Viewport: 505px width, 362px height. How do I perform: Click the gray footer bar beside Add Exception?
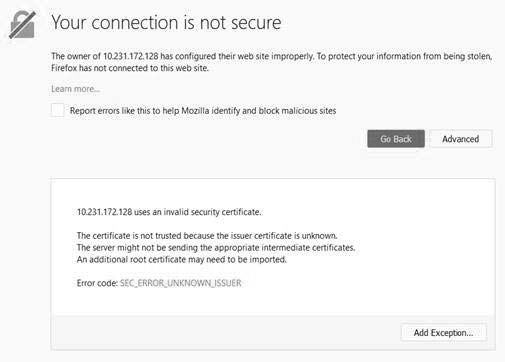click(227, 332)
